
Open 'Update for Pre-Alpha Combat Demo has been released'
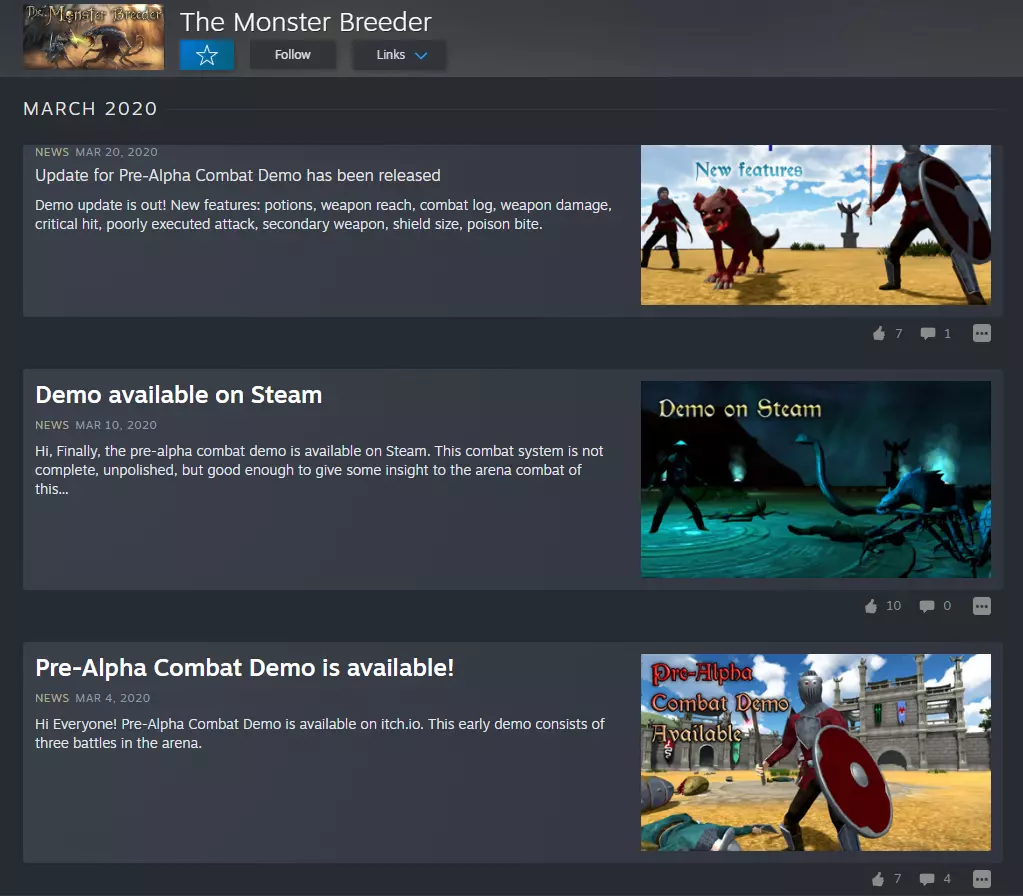237,176
